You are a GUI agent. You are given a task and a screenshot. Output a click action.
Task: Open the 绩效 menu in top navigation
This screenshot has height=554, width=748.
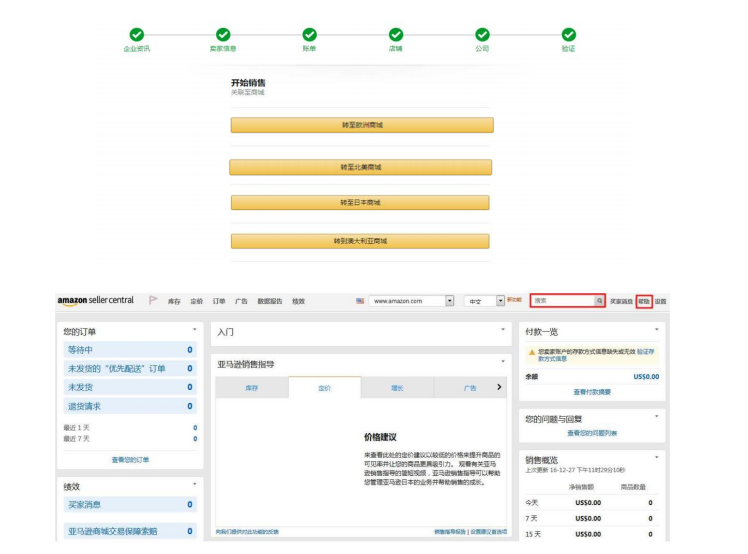click(x=299, y=301)
